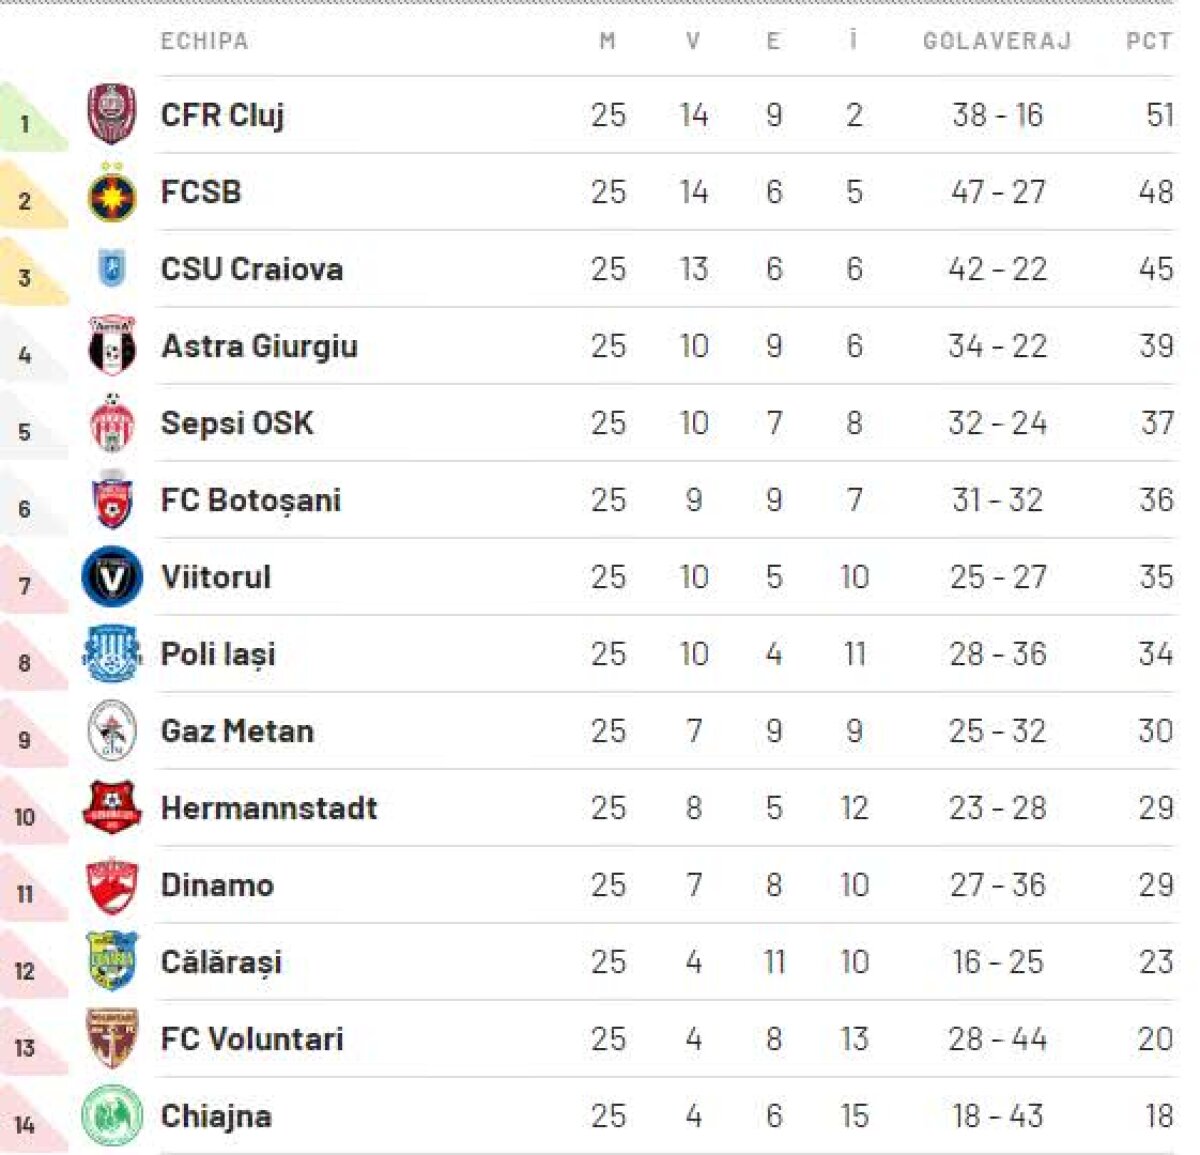The width and height of the screenshot is (1200, 1155).
Task: Click the FC Voluntari team name
Action: point(252,1039)
